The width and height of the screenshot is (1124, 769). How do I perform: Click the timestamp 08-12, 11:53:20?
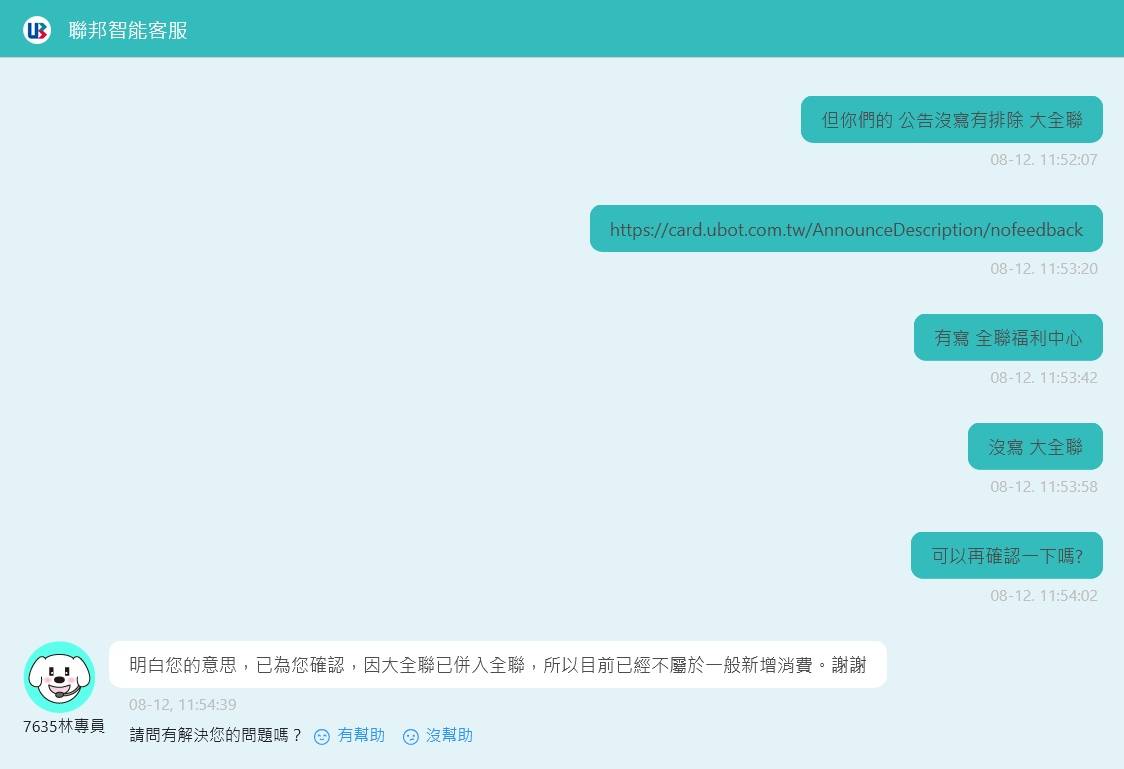point(1044,269)
